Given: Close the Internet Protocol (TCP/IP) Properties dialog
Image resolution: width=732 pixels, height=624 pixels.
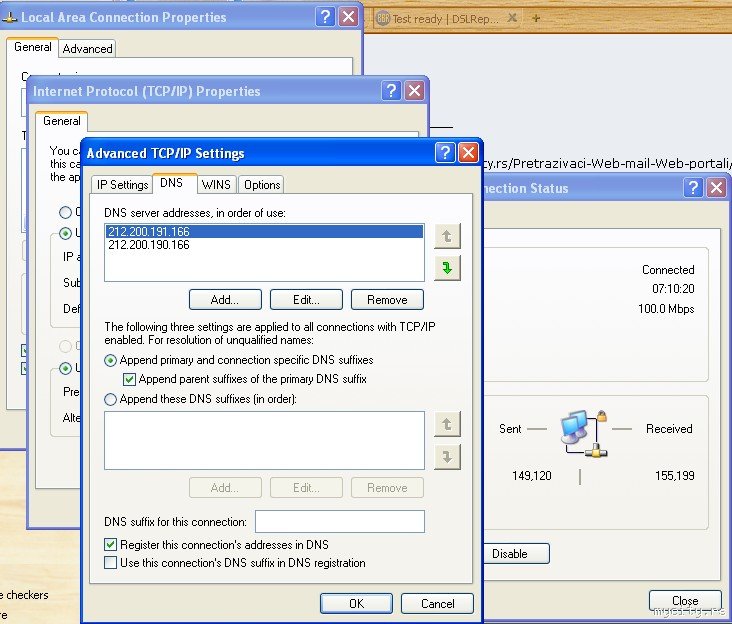Looking at the screenshot, I should [415, 91].
